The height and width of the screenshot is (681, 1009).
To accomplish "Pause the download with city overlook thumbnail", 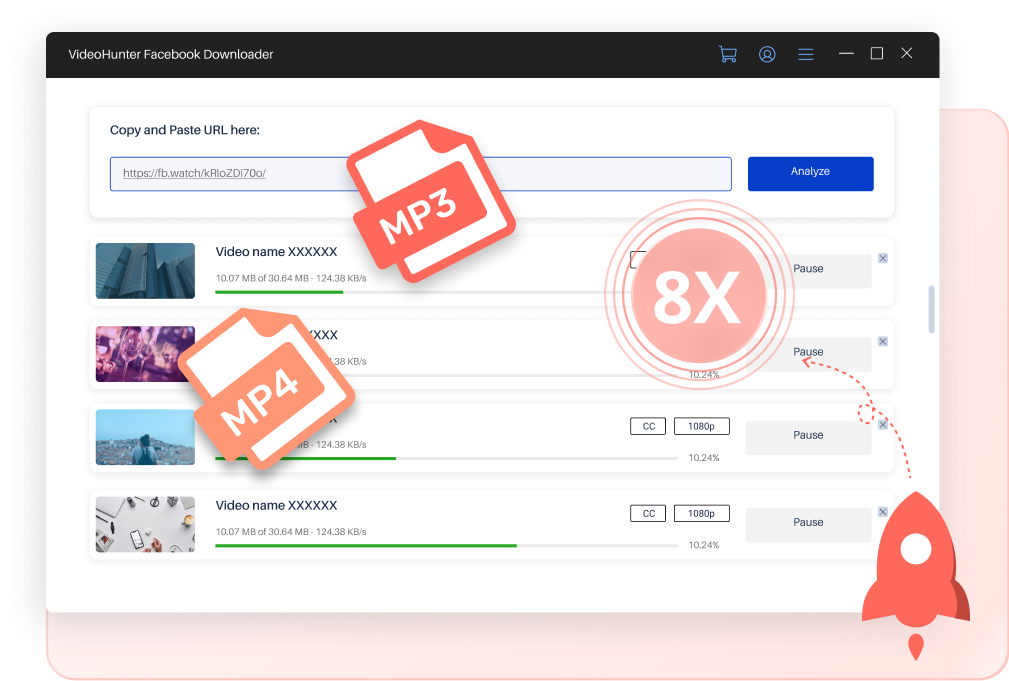I will [x=808, y=437].
